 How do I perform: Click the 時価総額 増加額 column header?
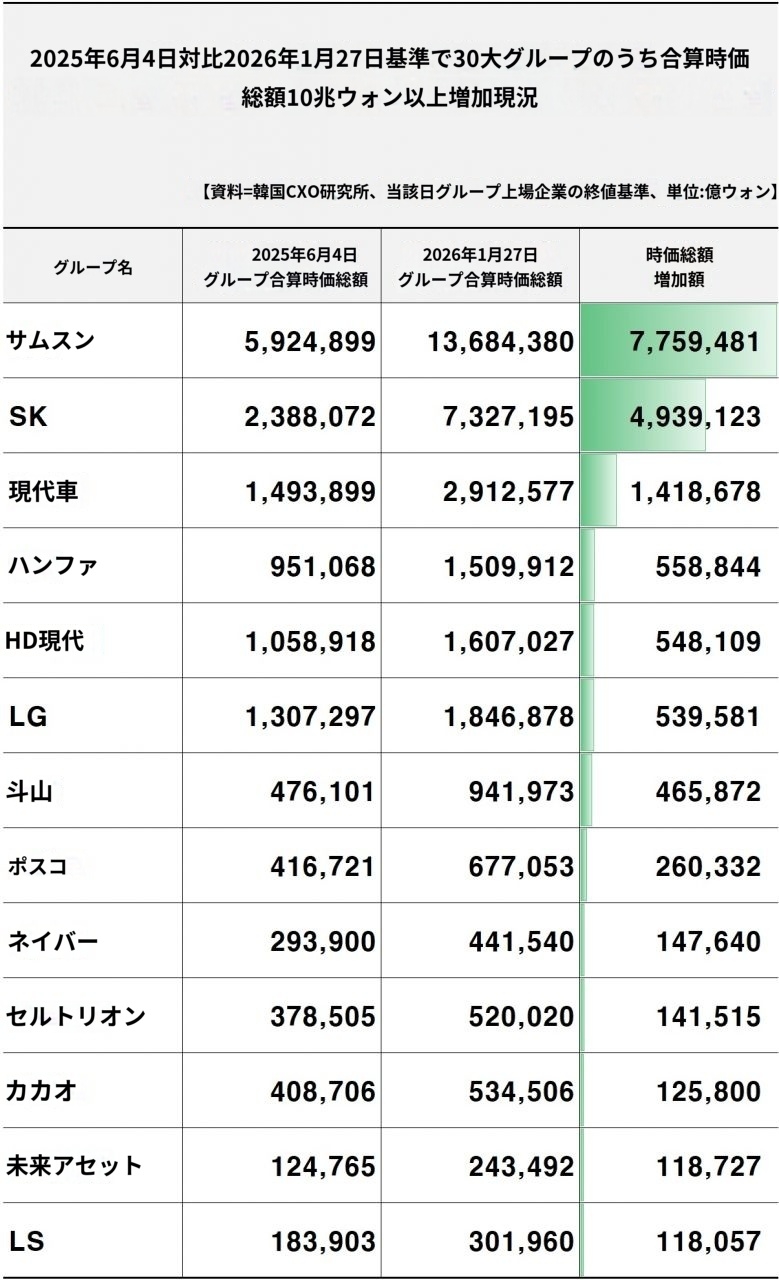(679, 267)
